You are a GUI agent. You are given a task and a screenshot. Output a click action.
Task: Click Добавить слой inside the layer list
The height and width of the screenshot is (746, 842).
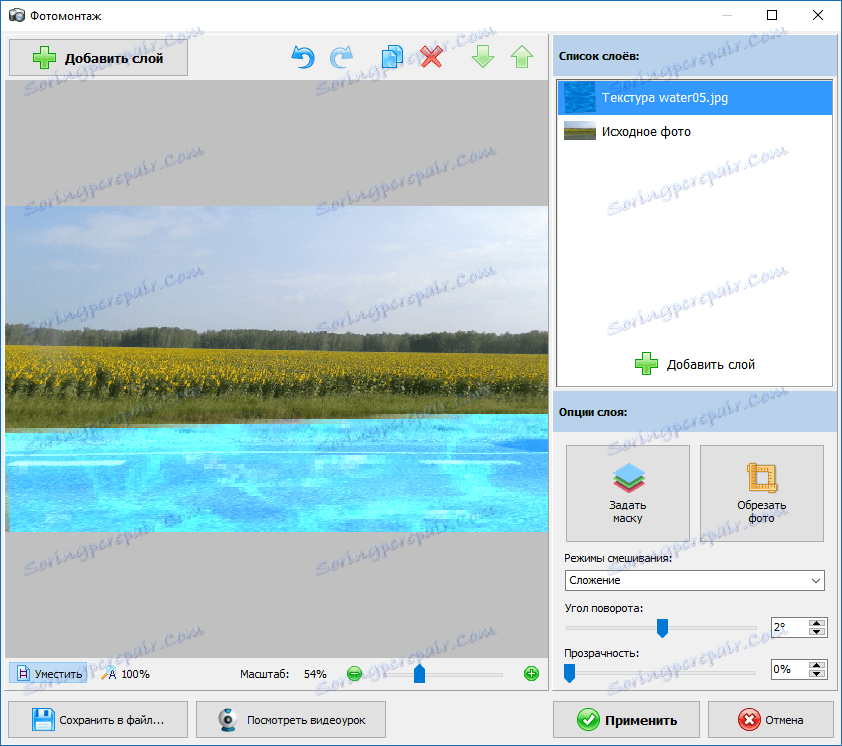pos(694,364)
